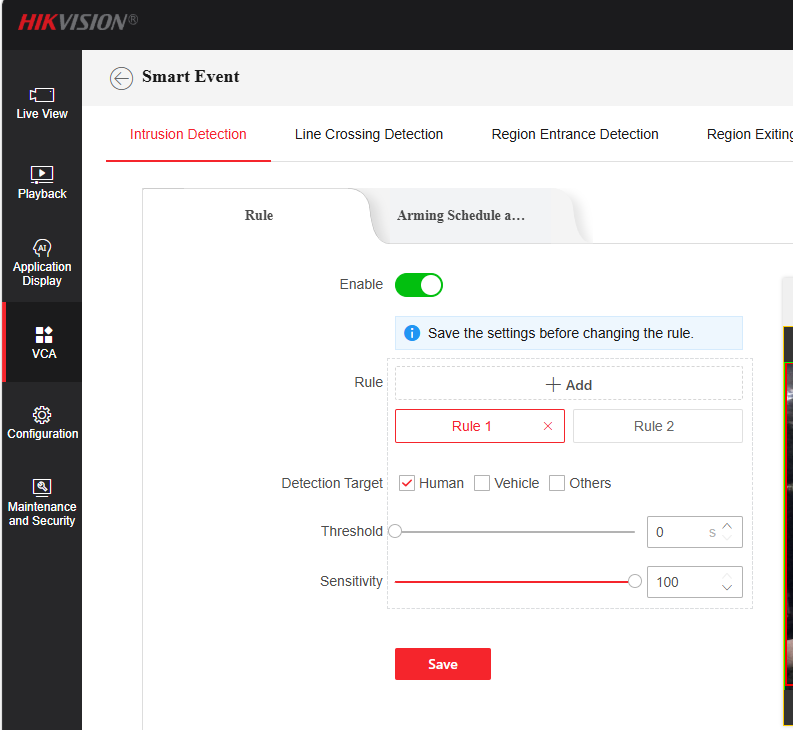Click the Sensitivity slider handle
Screen dimensions: 793x730
(x=635, y=582)
